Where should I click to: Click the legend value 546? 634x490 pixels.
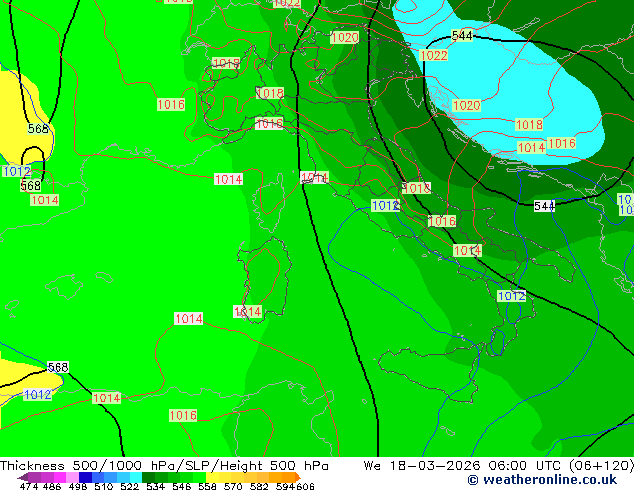181,486
